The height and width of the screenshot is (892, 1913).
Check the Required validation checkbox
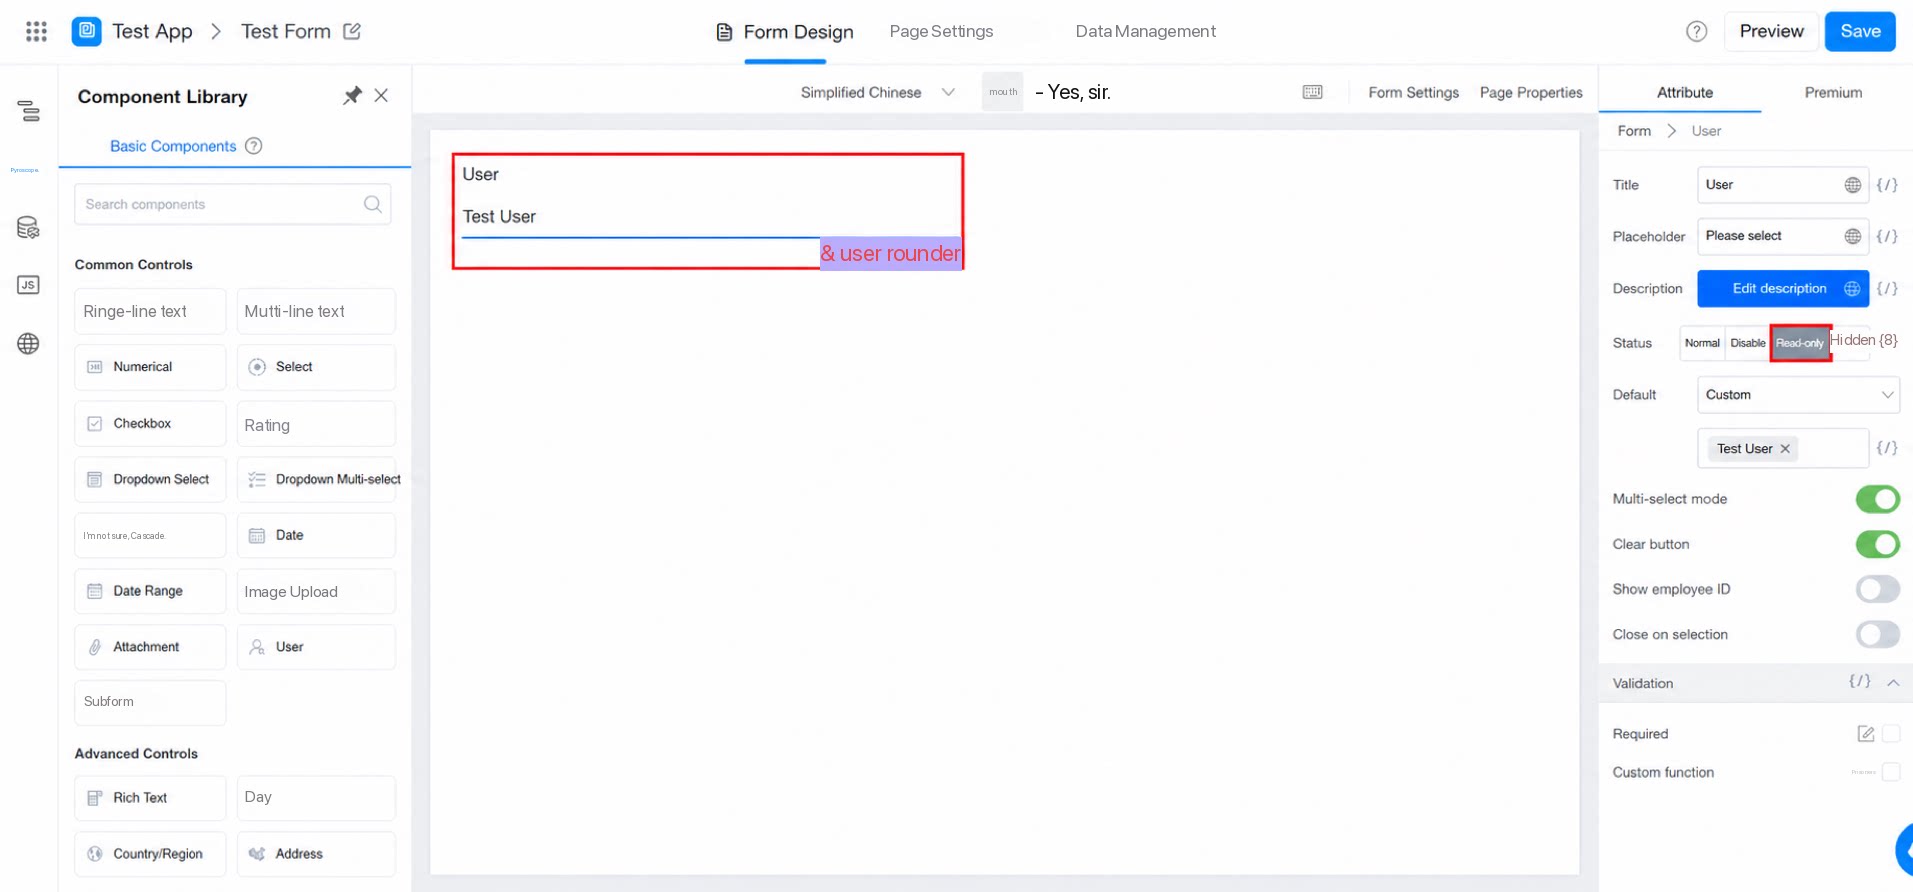(x=1890, y=734)
